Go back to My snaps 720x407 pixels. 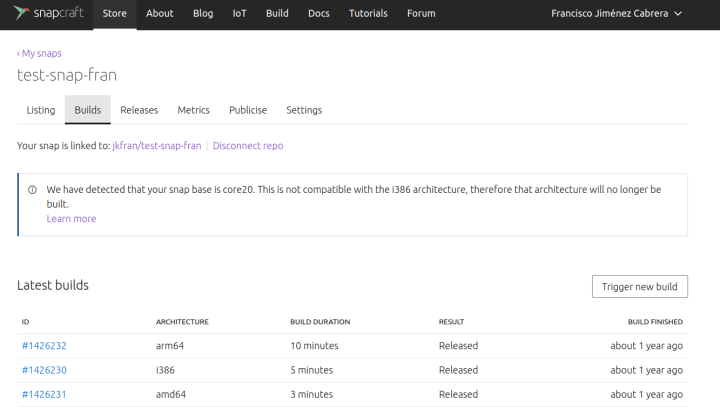[39, 53]
